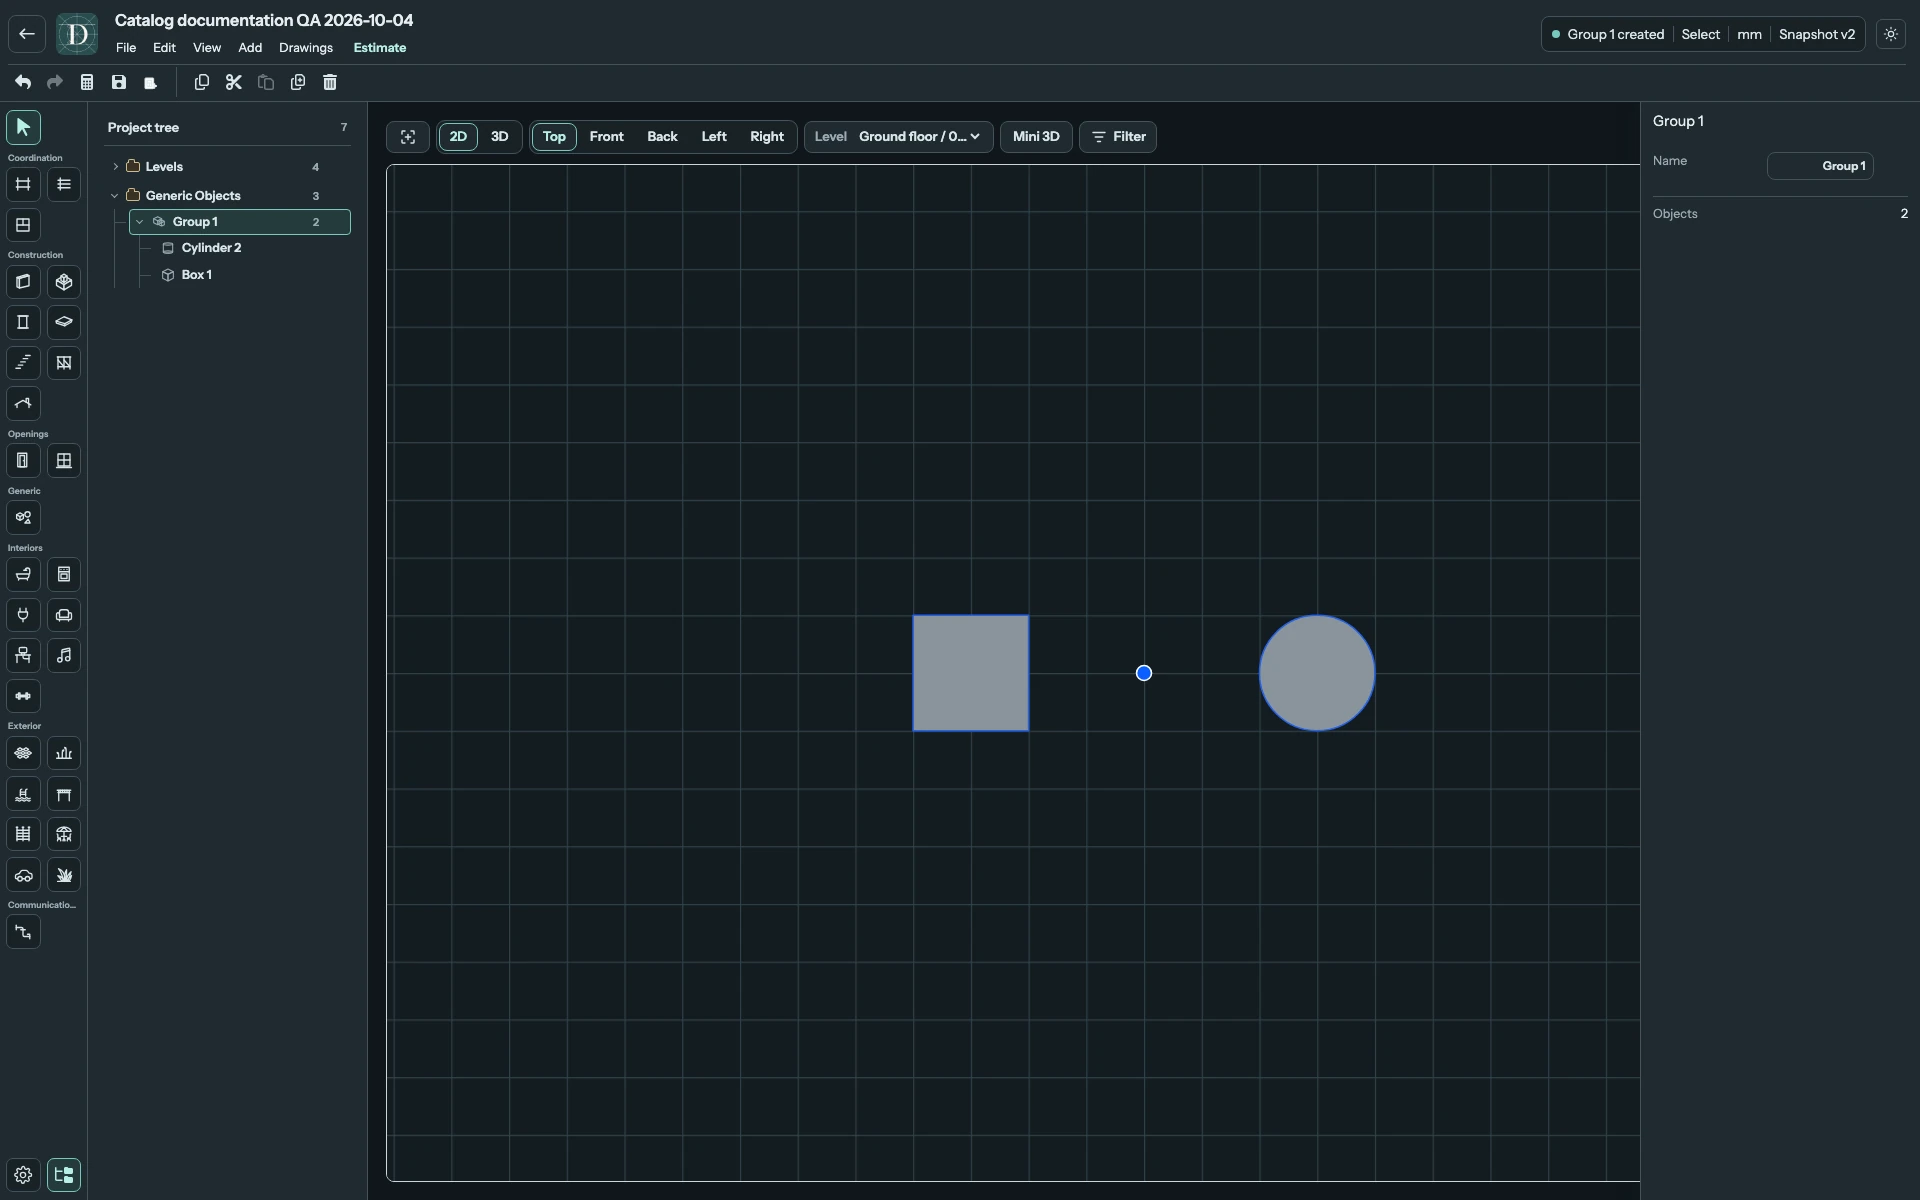Zoom to fit with the focus icon
This screenshot has height=1200, width=1920.
pyautogui.click(x=408, y=137)
